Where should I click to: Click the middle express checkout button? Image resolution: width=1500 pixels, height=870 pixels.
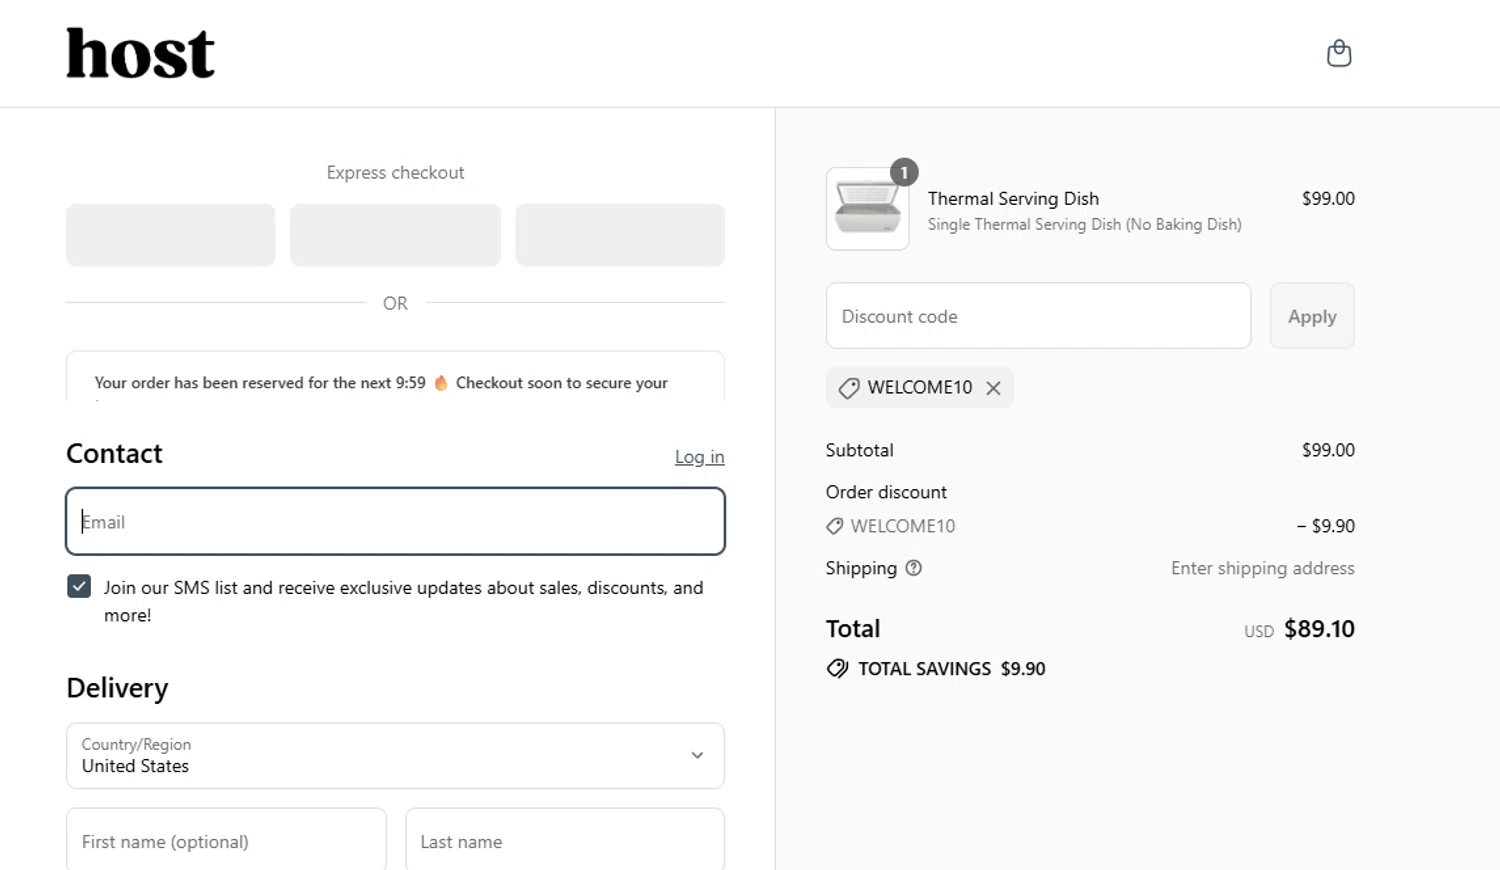(395, 235)
